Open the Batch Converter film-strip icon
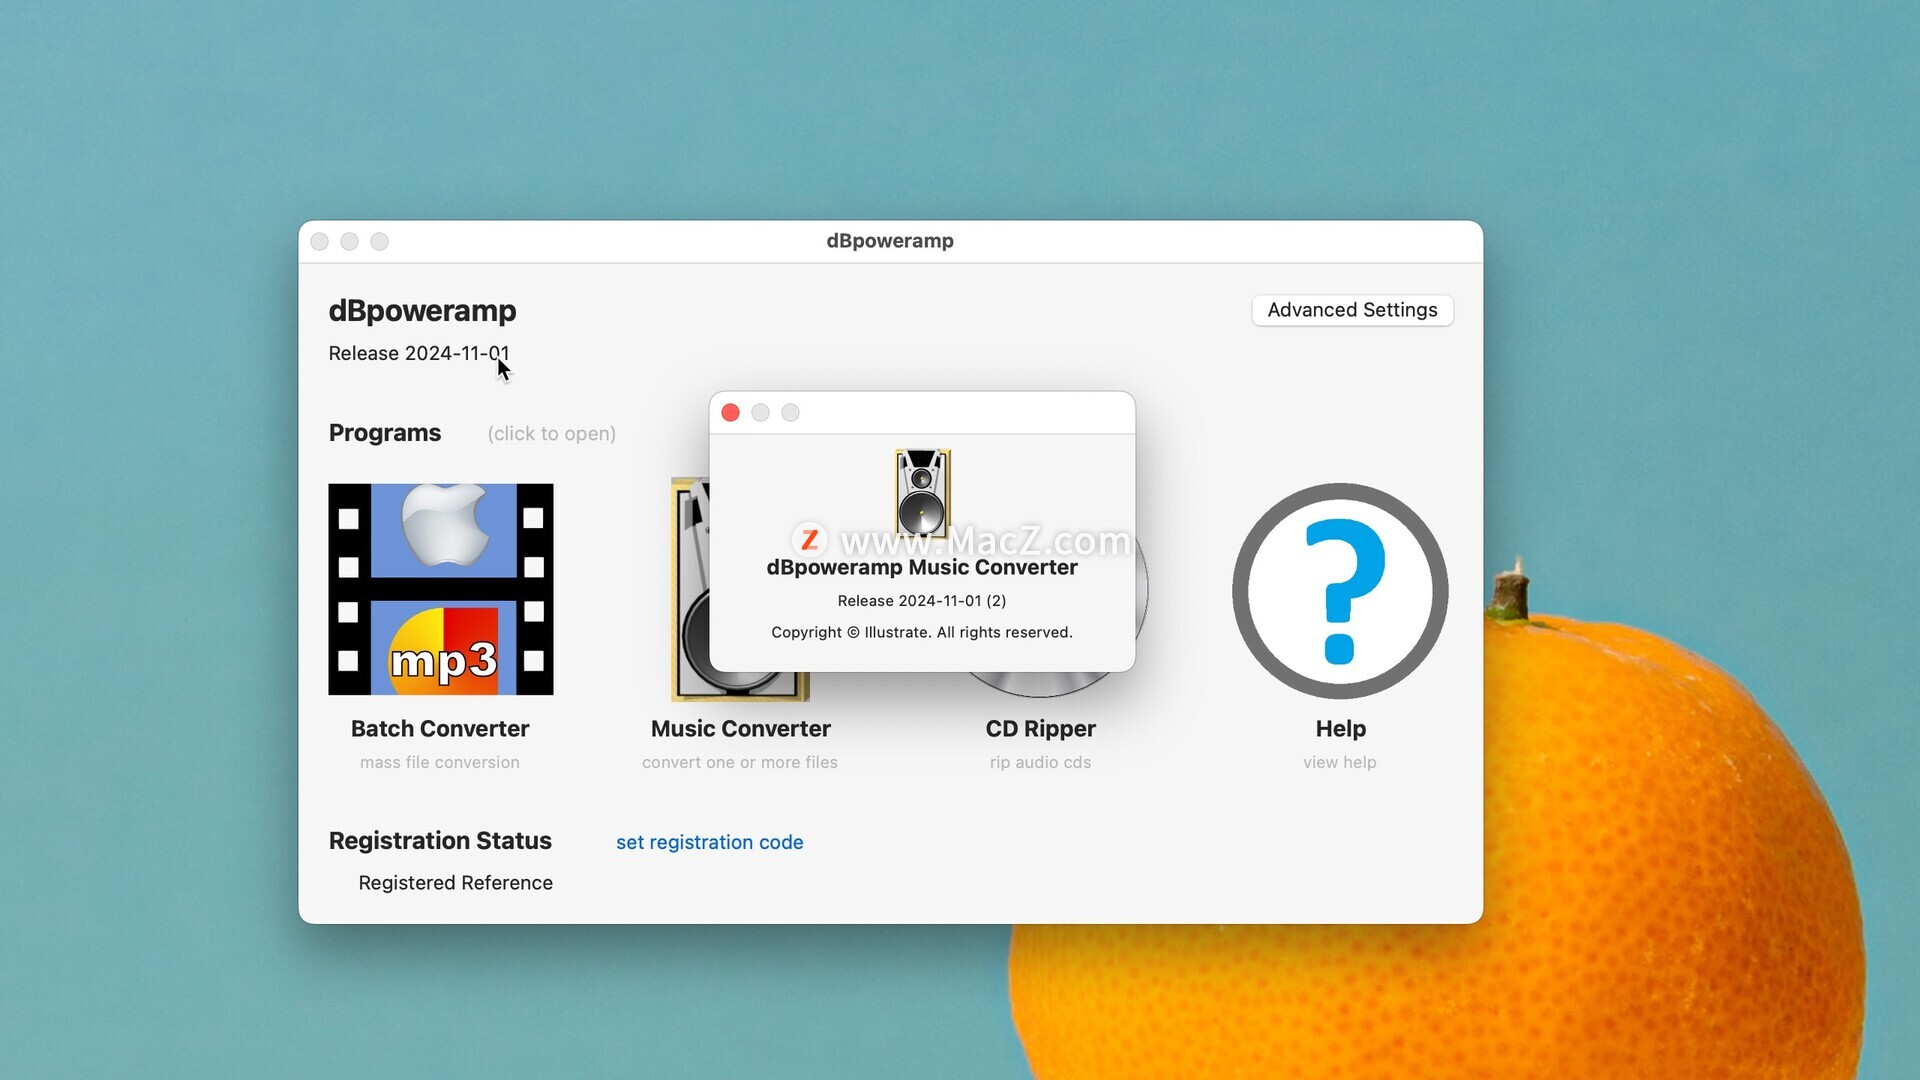The image size is (1920, 1080). pyautogui.click(x=440, y=589)
